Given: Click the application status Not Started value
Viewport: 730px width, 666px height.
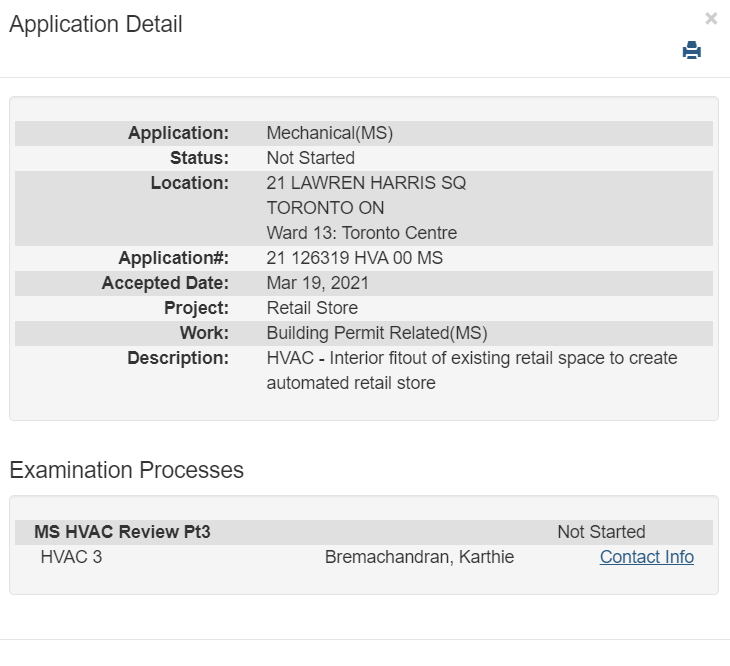Looking at the screenshot, I should tap(310, 158).
